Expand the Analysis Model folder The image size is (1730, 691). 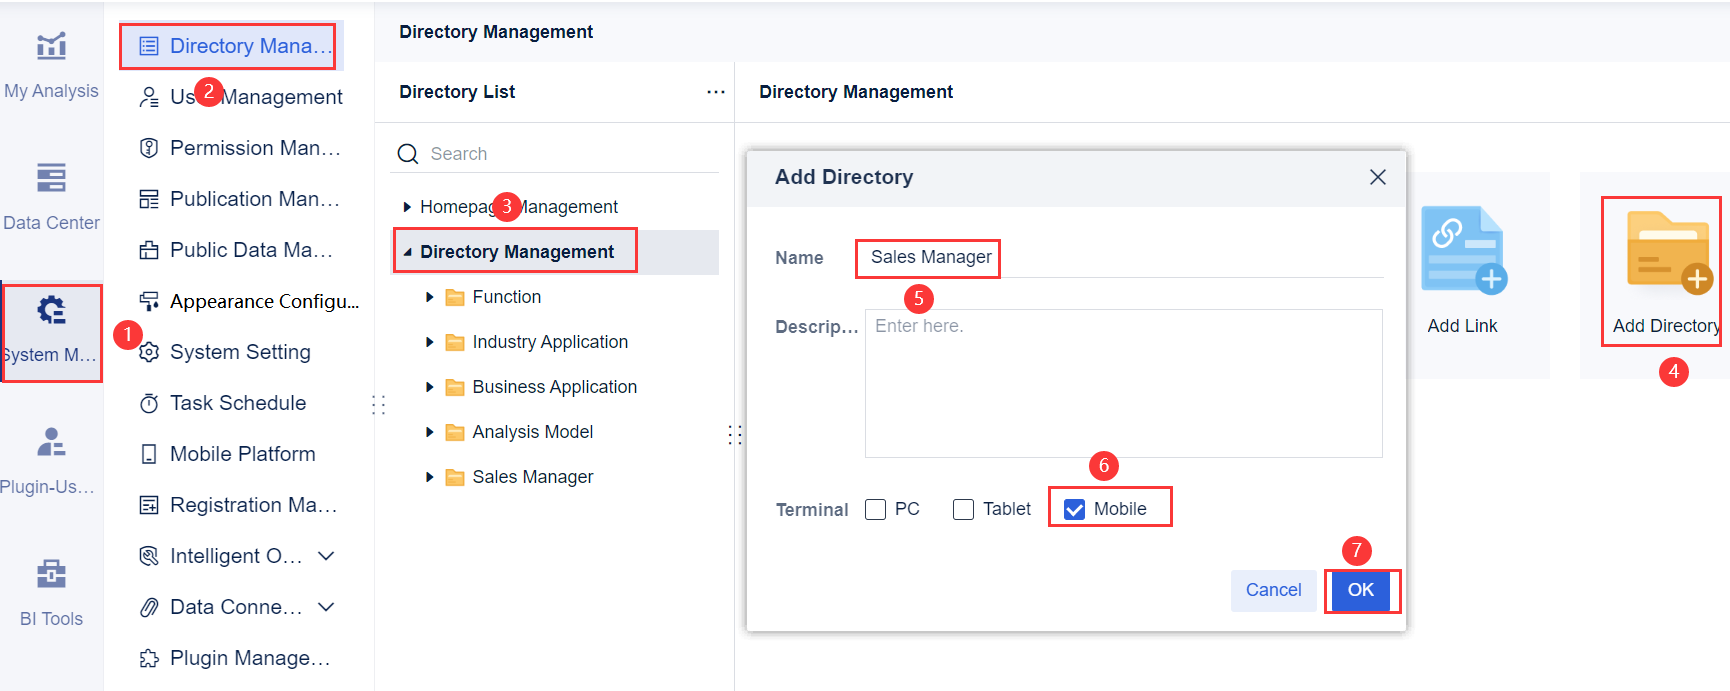tap(430, 432)
